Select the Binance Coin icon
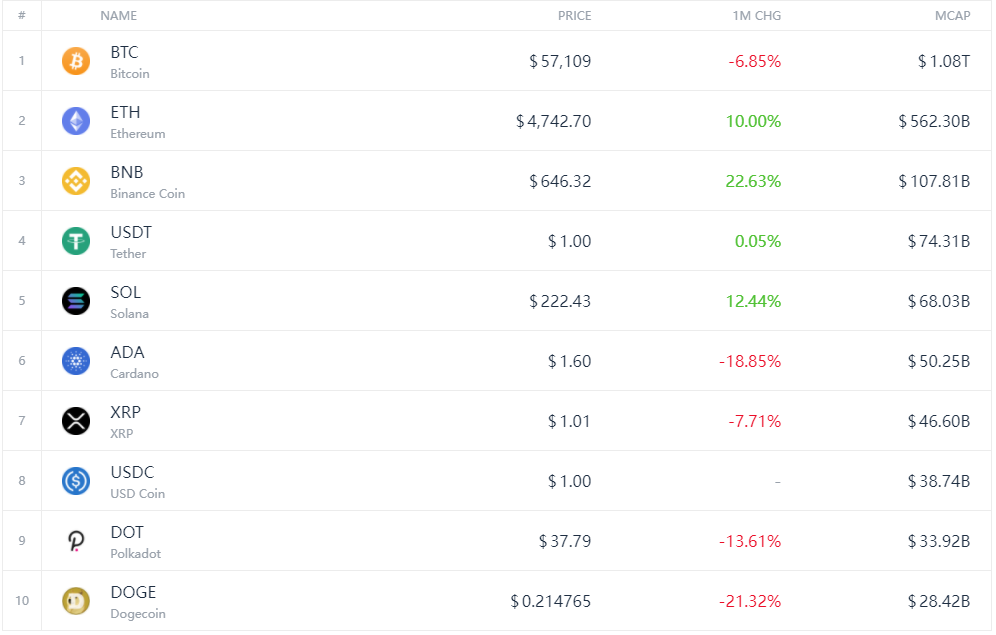Screen dimensions: 996x635 tap(76, 181)
